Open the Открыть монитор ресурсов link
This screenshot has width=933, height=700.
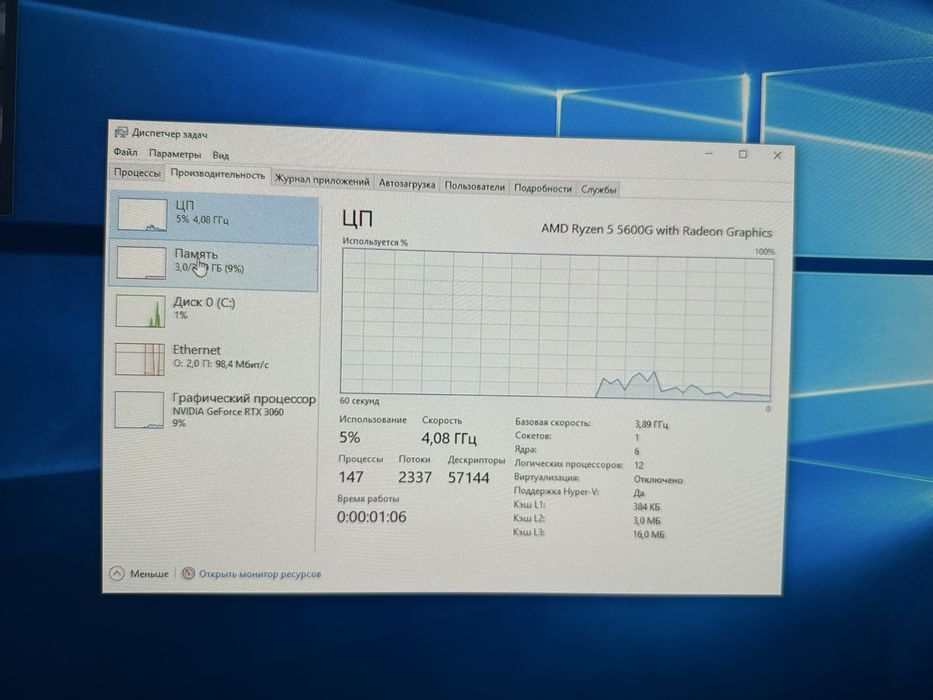pyautogui.click(x=260, y=574)
